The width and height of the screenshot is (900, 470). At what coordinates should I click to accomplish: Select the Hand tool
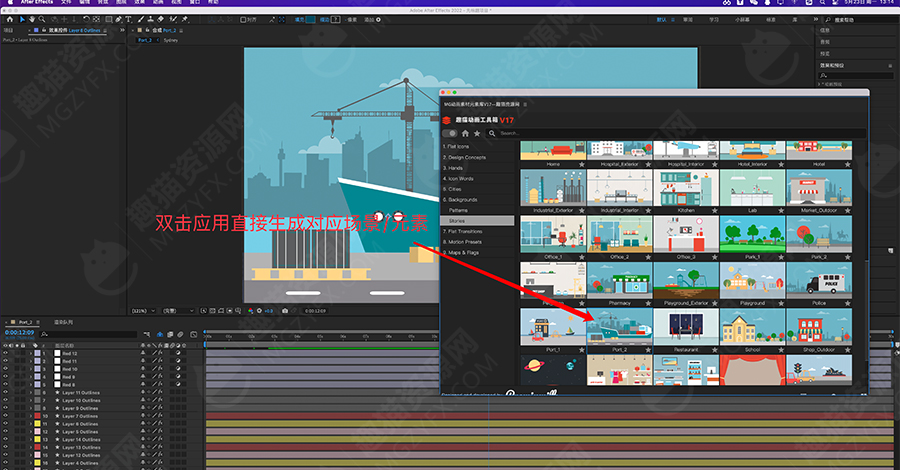coord(32,20)
